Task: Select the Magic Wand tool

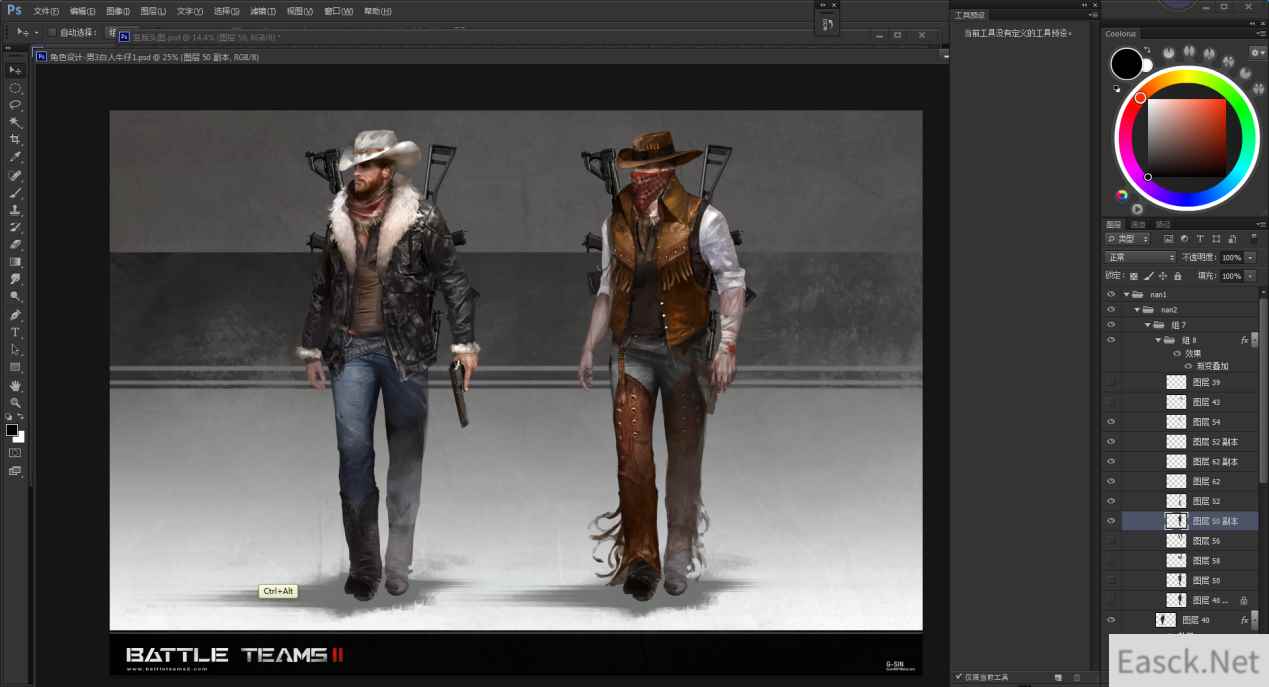Action: click(15, 122)
